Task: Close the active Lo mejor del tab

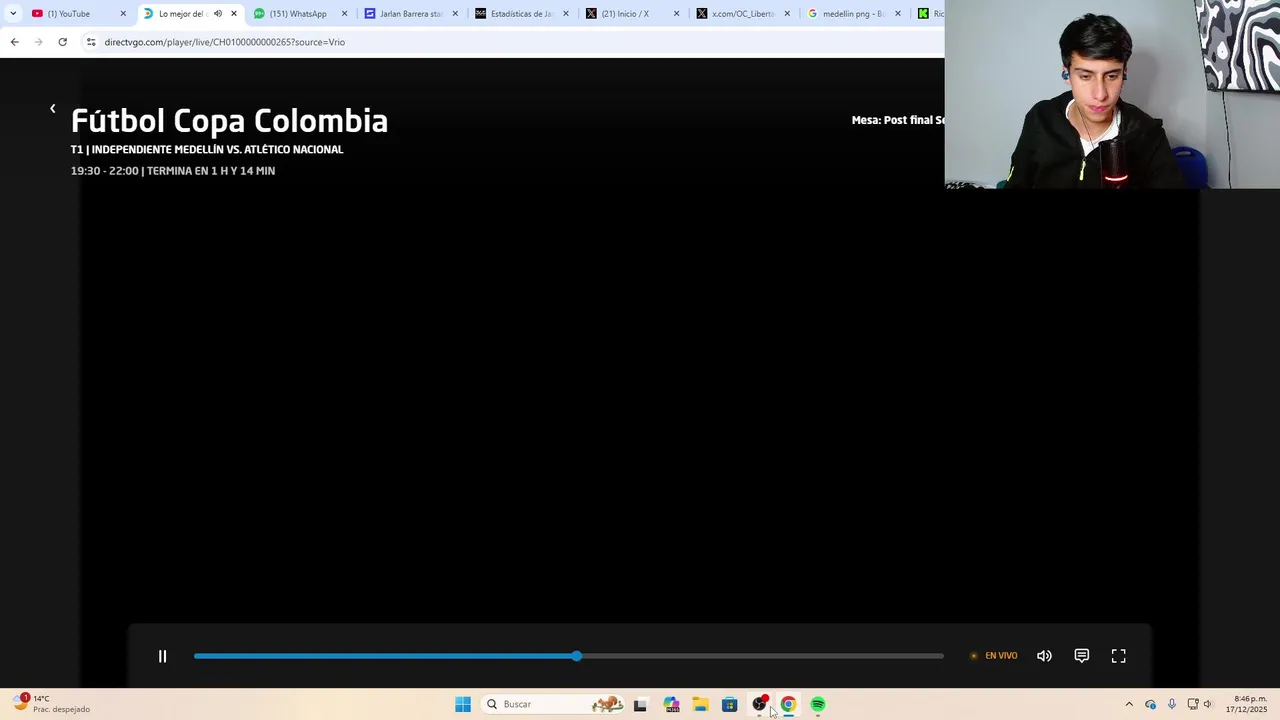Action: pyautogui.click(x=234, y=14)
